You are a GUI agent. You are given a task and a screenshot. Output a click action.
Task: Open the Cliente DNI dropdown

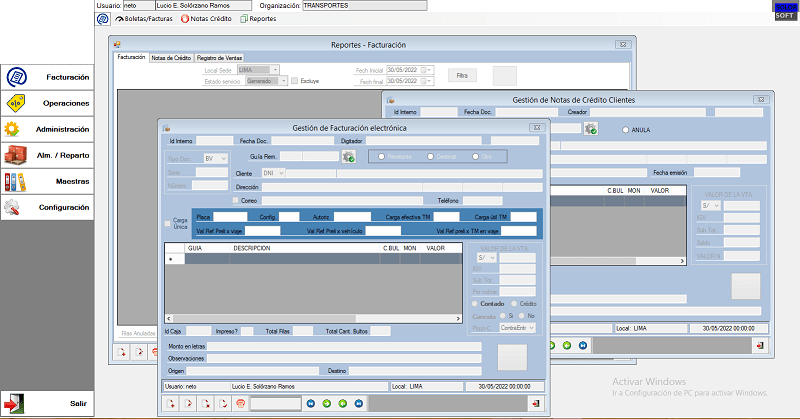[279, 173]
